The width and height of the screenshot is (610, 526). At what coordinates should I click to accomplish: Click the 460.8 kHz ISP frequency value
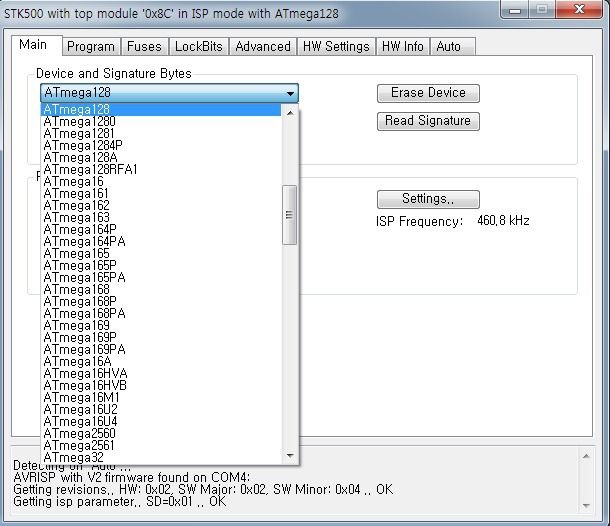pyautogui.click(x=503, y=221)
